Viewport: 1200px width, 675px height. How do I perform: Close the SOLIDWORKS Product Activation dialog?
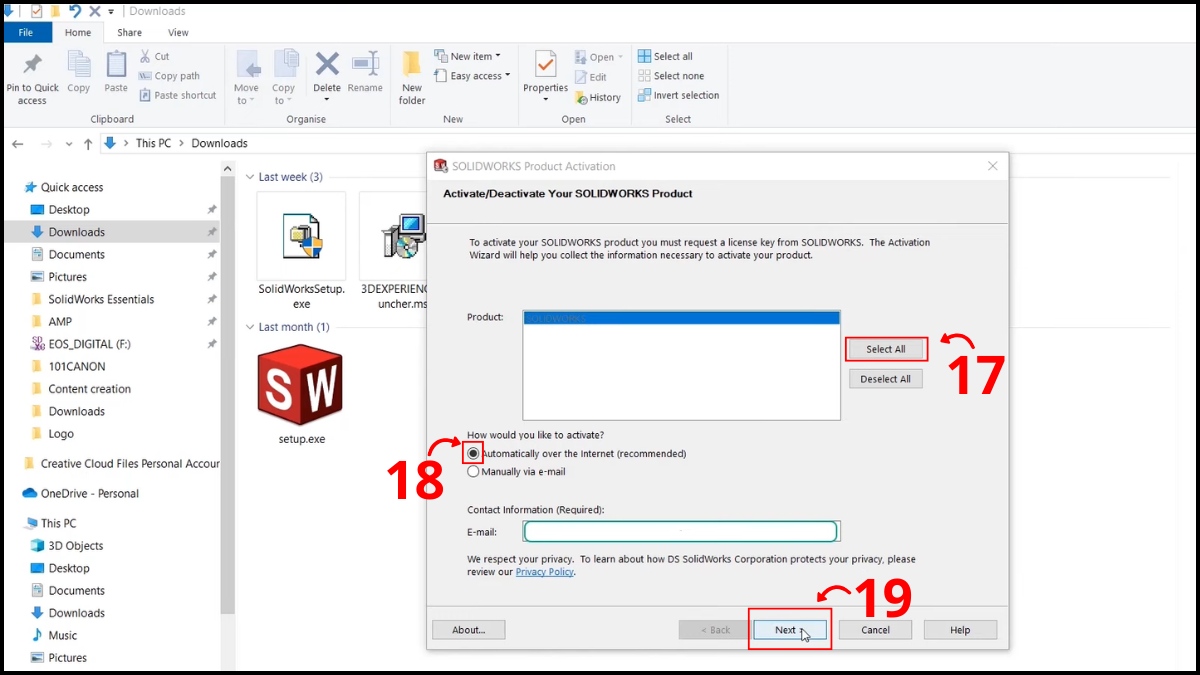[x=993, y=166]
